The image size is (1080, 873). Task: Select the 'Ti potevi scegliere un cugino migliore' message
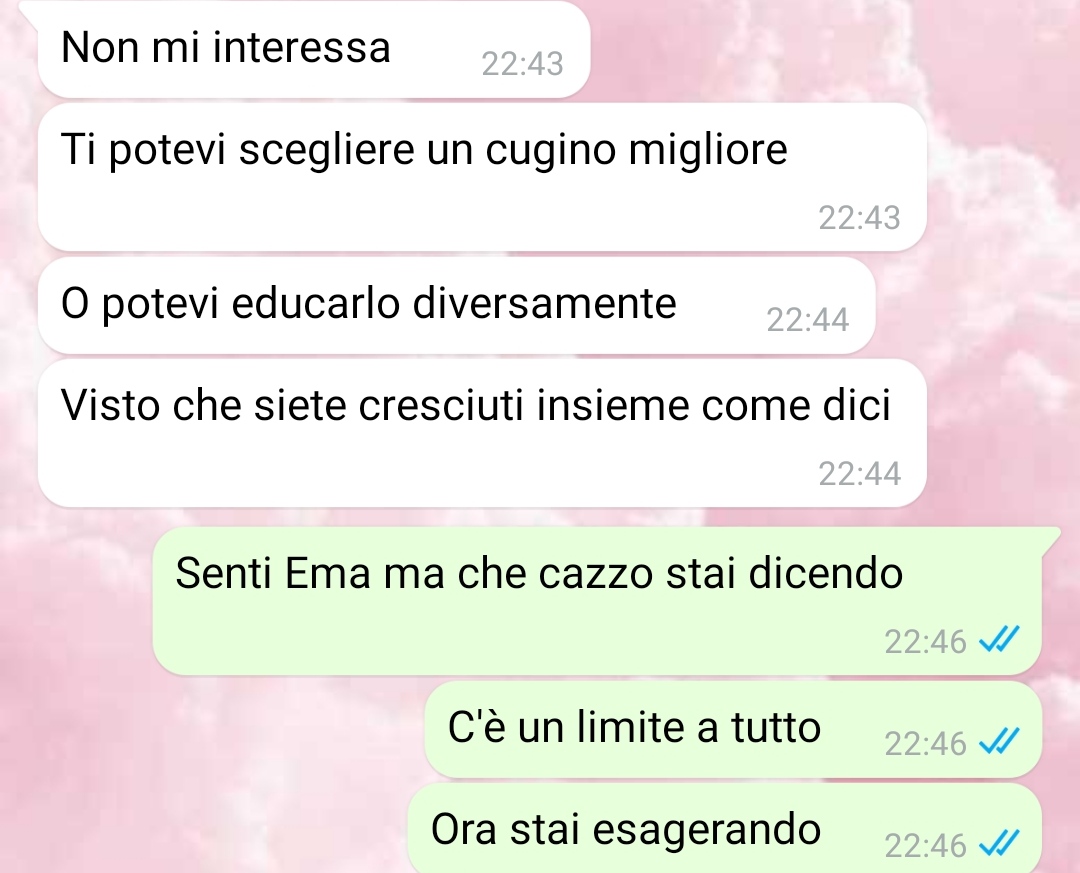(x=482, y=177)
